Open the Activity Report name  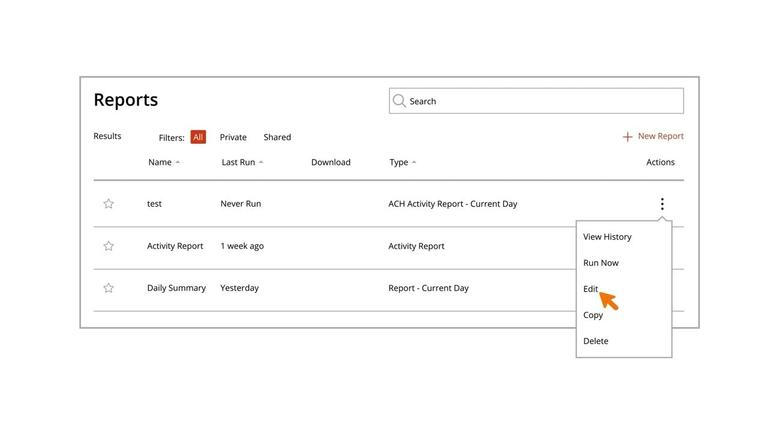[175, 246]
